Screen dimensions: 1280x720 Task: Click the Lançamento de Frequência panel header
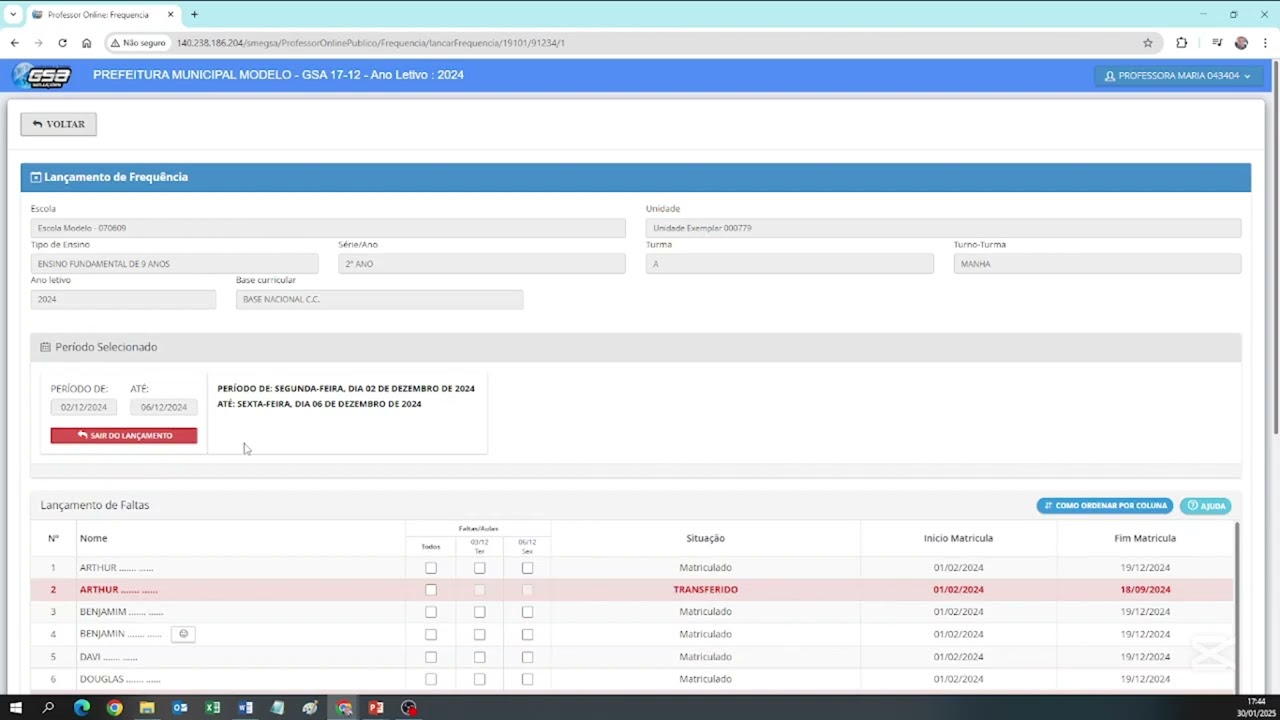[x=635, y=177]
